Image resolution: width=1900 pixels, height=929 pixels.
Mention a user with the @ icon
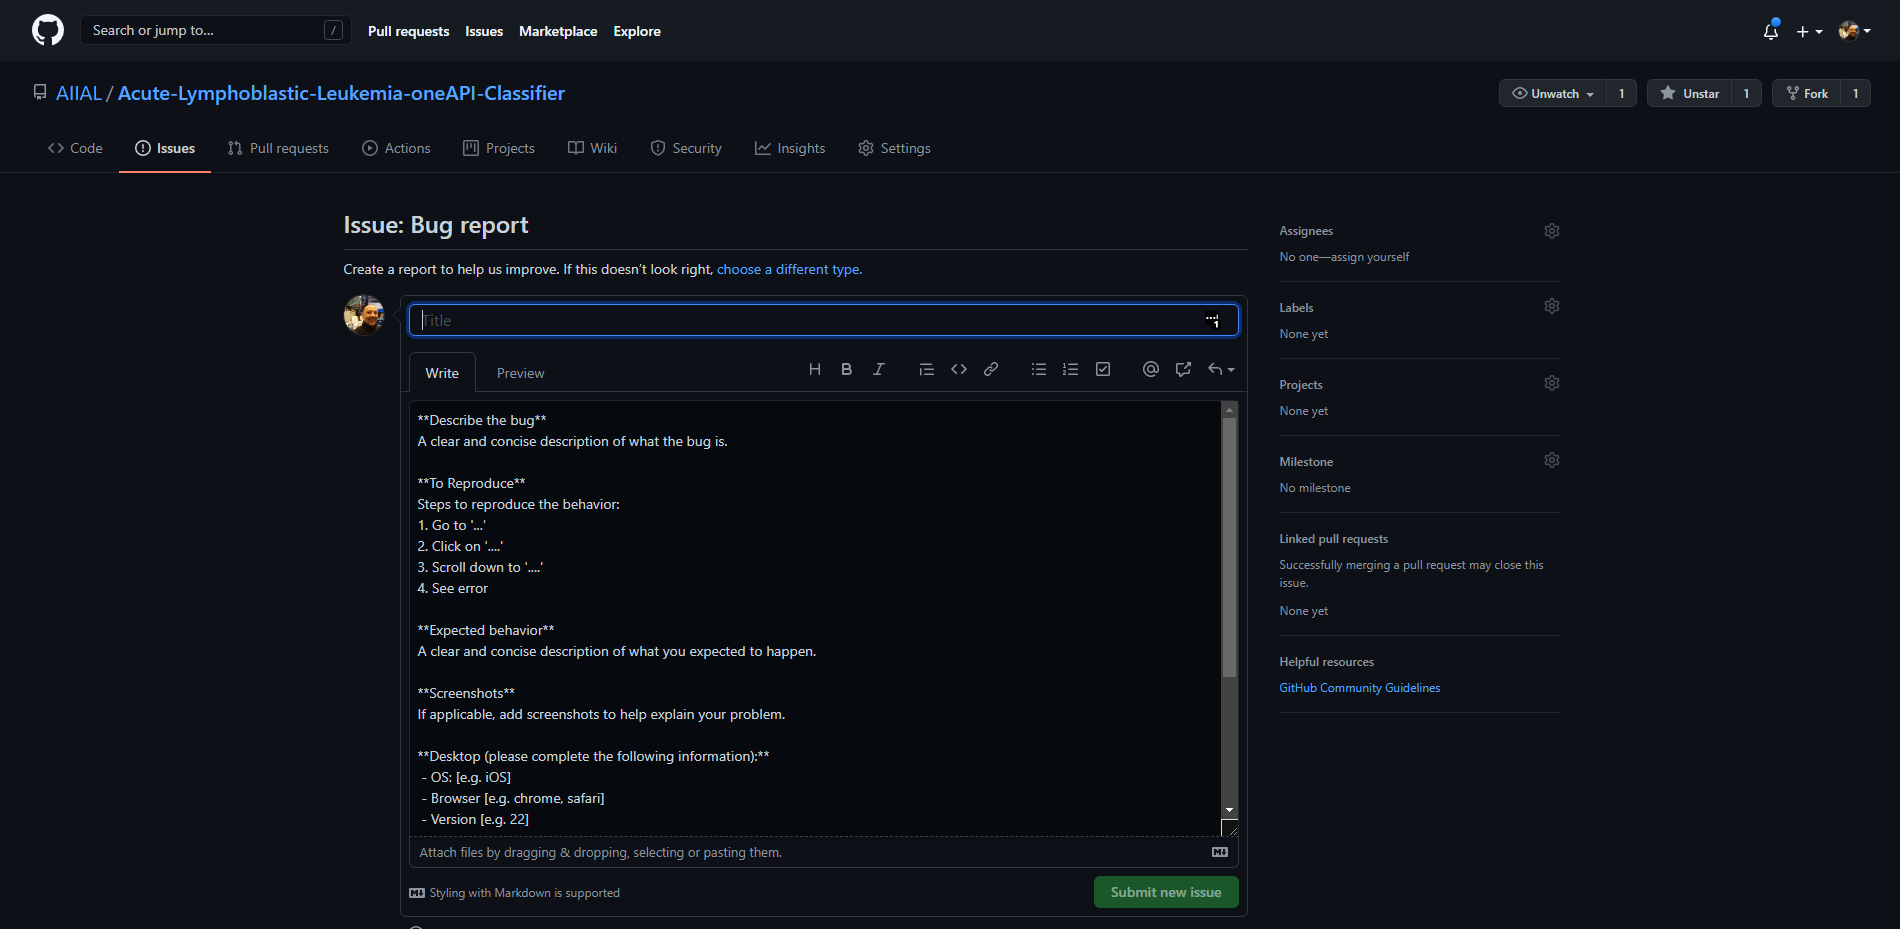click(x=1151, y=369)
